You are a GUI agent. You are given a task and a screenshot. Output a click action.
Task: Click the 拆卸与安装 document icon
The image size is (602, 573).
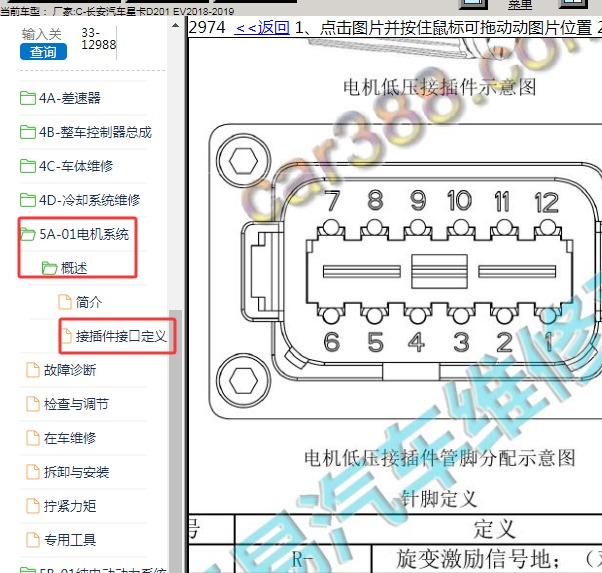tap(33, 472)
